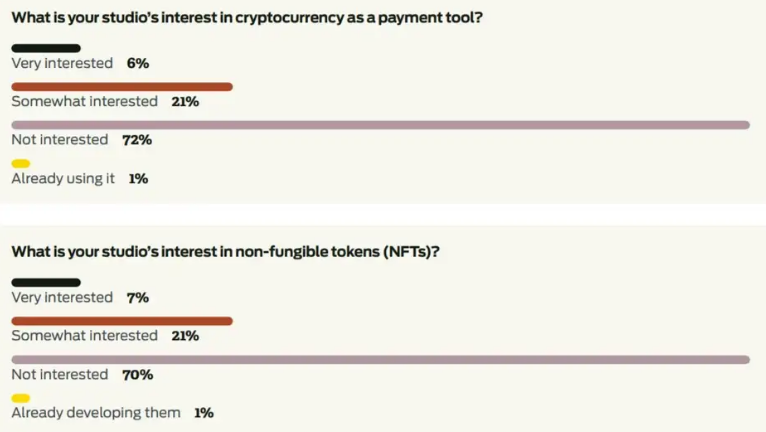Click the NFTs question heading

coord(226,252)
